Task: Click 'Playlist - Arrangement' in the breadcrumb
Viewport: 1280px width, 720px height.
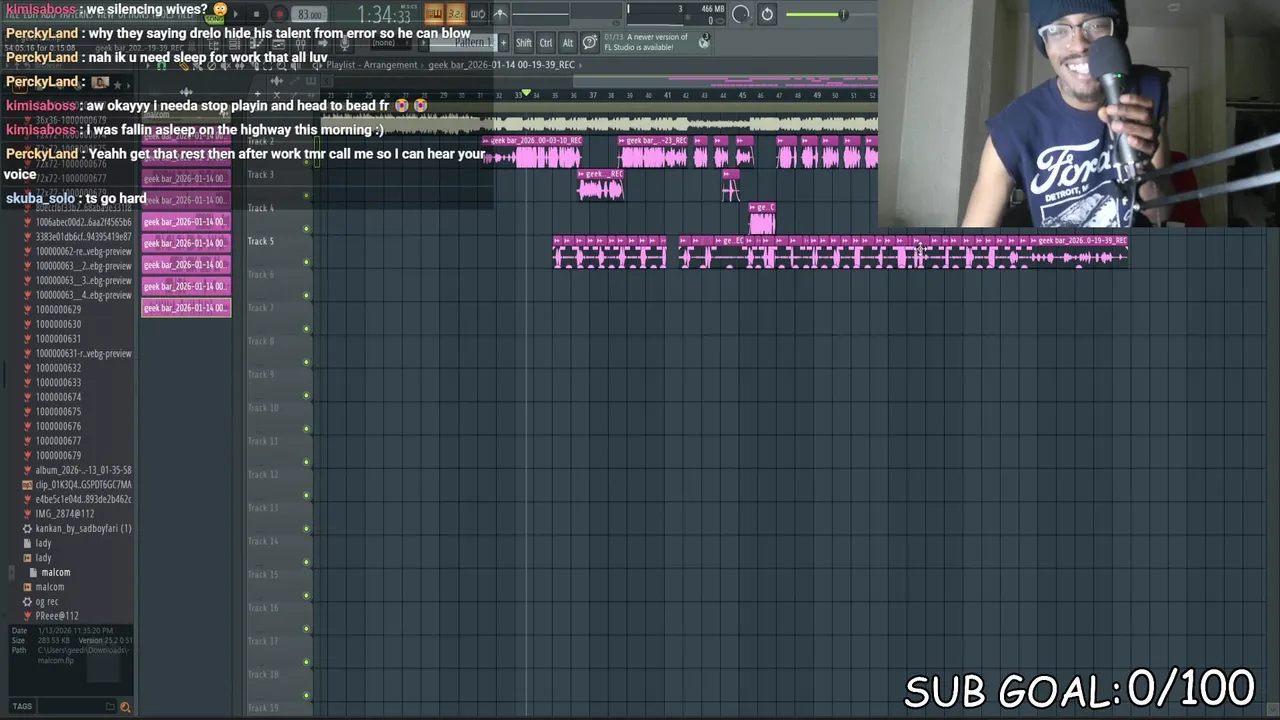Action: [x=371, y=65]
